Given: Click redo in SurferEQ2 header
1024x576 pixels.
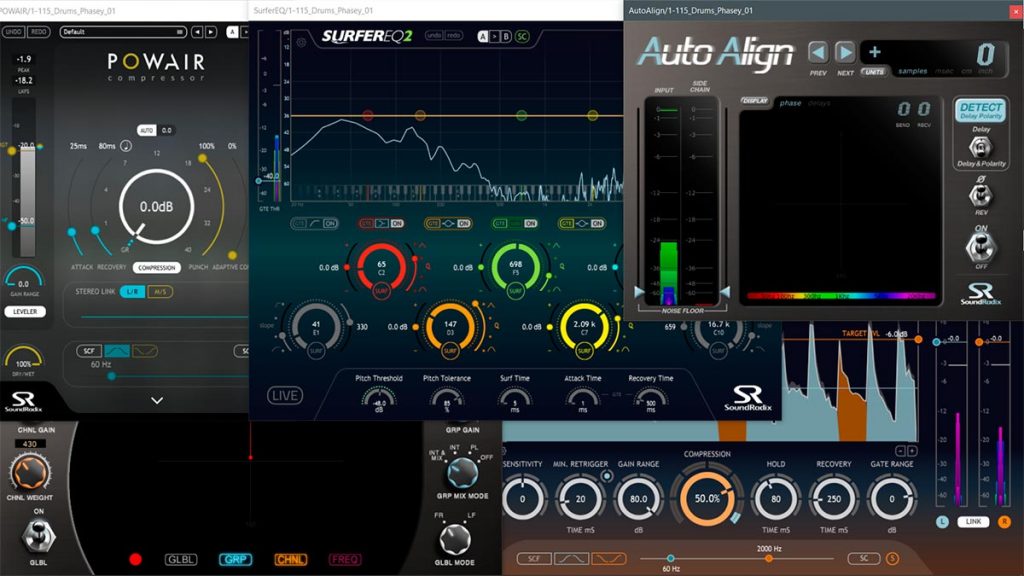Looking at the screenshot, I should point(454,35).
